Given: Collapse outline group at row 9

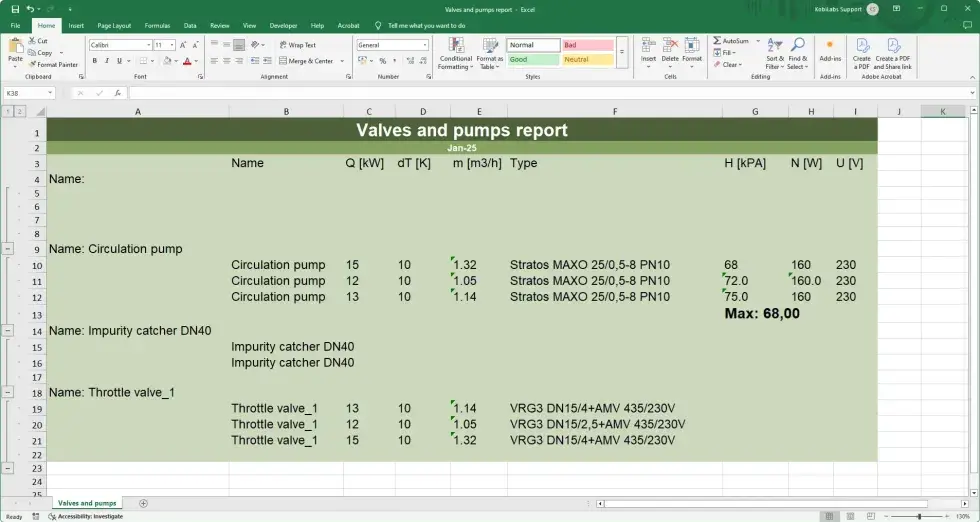Looking at the screenshot, I should tap(8, 249).
